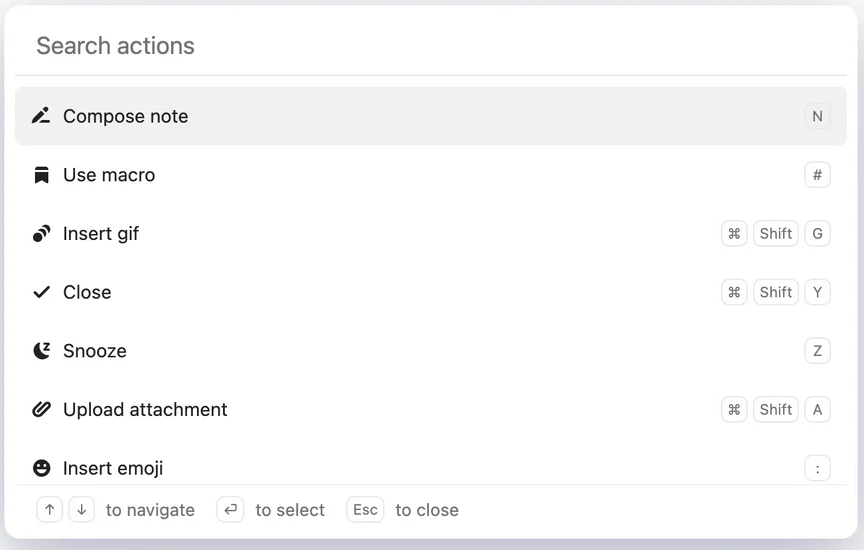Viewport: 864px width, 550px height.
Task: Click the Insert gif icon
Action: [41, 234]
